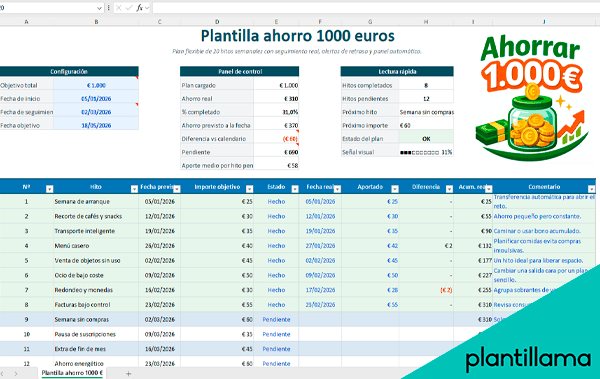The width and height of the screenshot is (600, 379).
Task: Select the Configuración section header
Action: (x=69, y=72)
